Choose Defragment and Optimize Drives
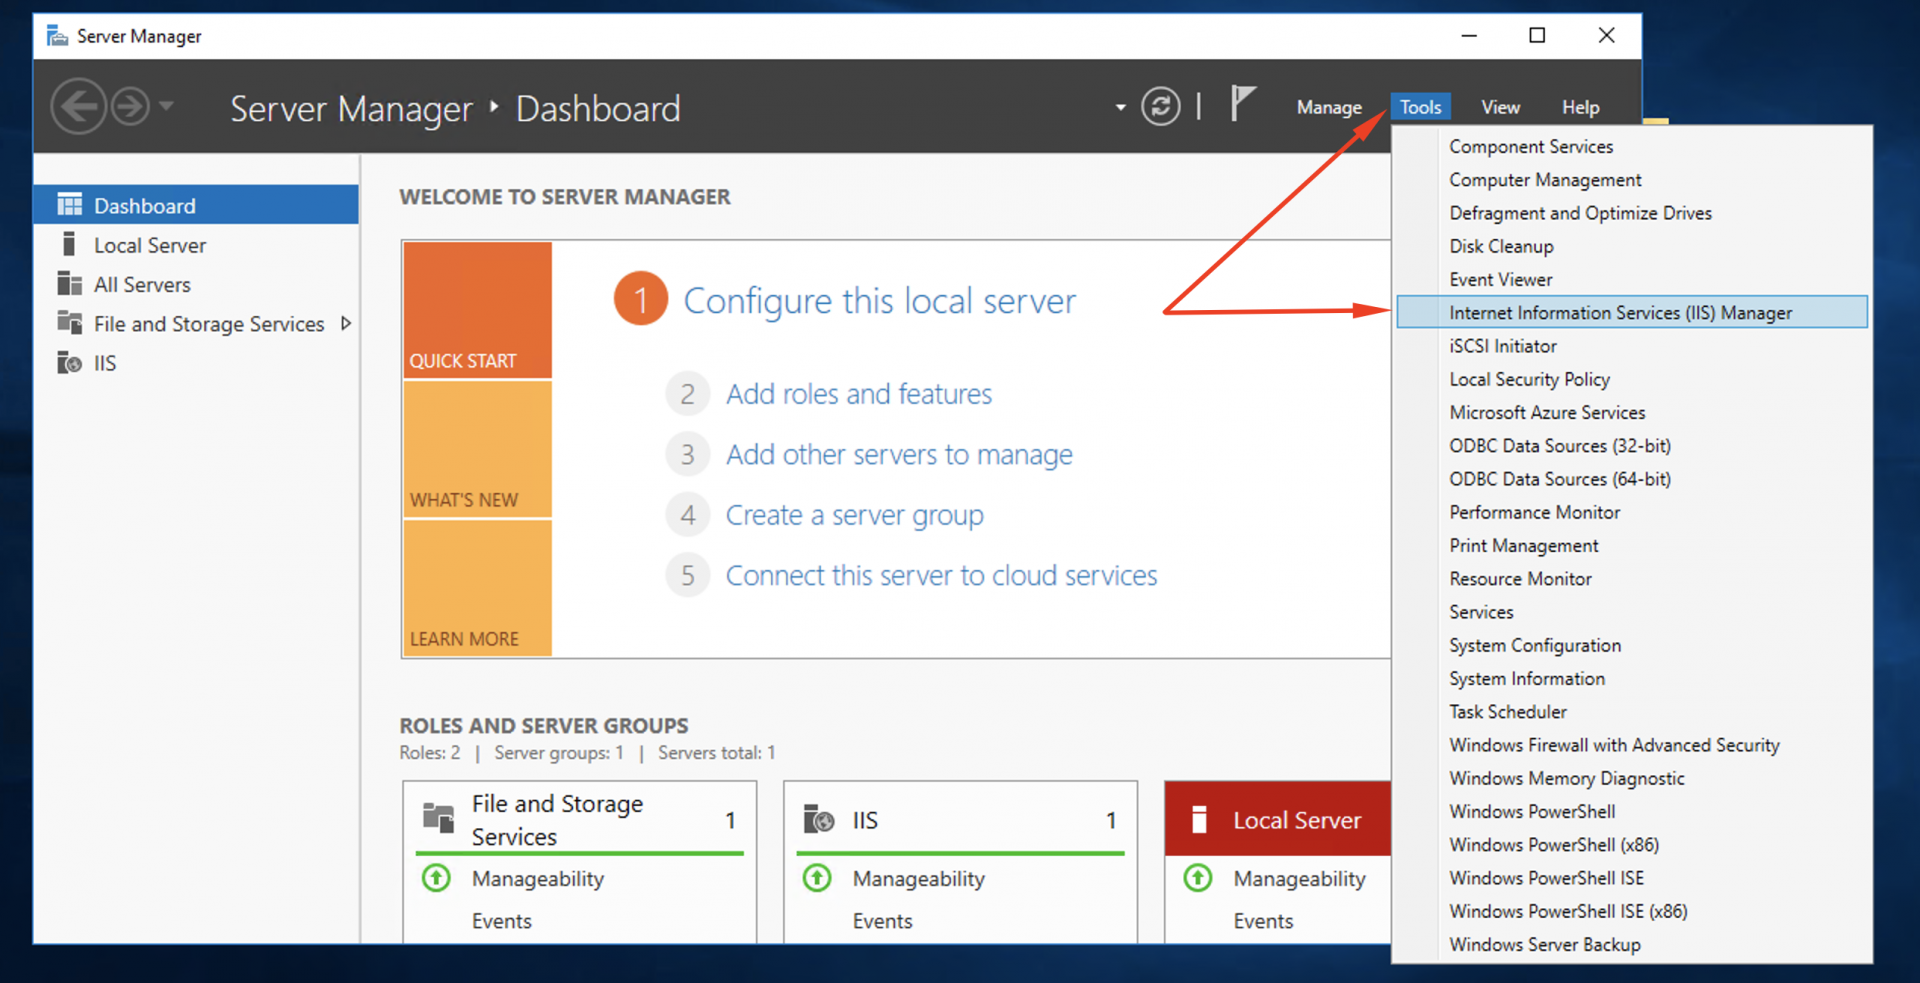Image resolution: width=1920 pixels, height=983 pixels. [x=1632, y=213]
